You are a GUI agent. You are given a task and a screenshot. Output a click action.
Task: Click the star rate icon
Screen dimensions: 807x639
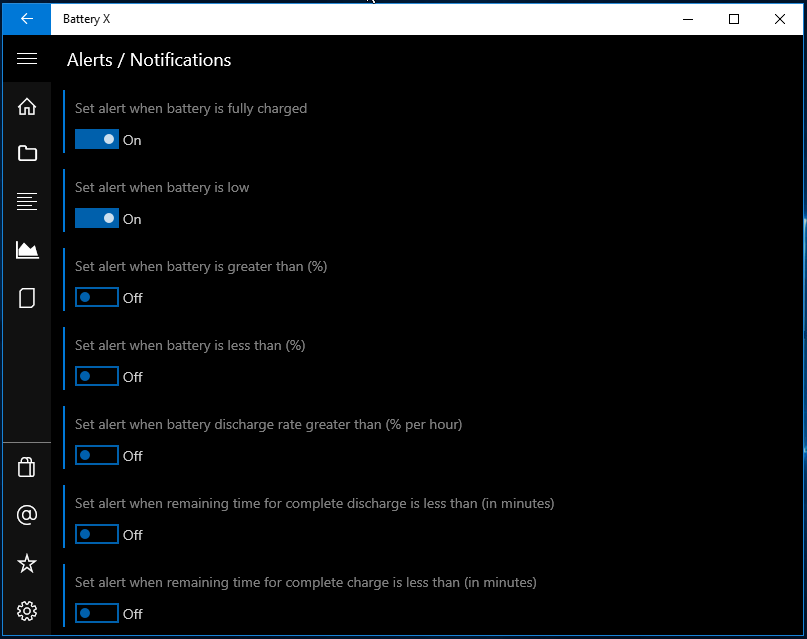(27, 563)
